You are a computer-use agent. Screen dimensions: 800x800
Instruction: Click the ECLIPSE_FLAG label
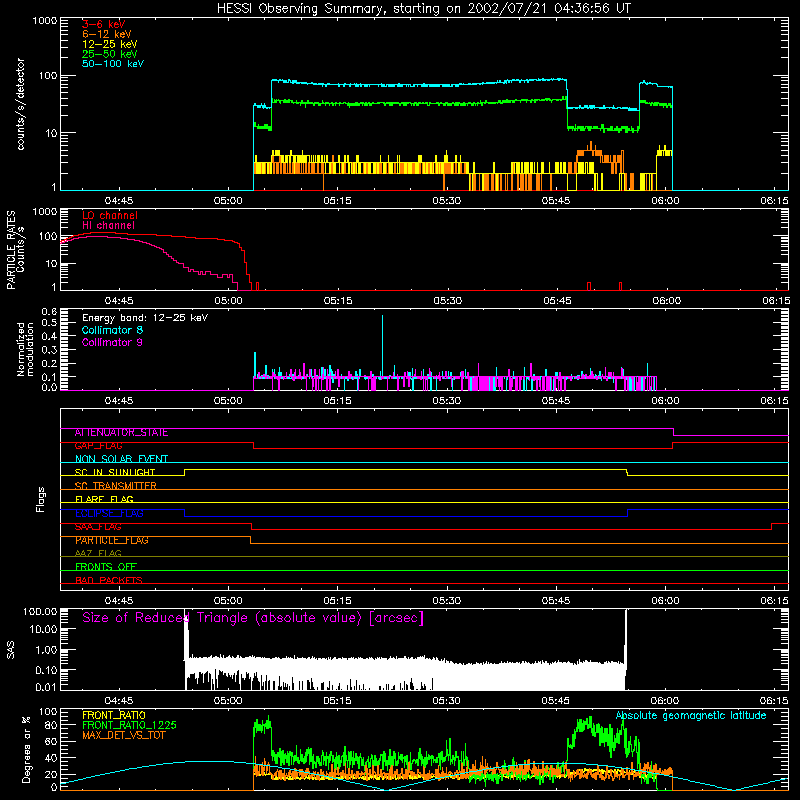pyautogui.click(x=109, y=513)
